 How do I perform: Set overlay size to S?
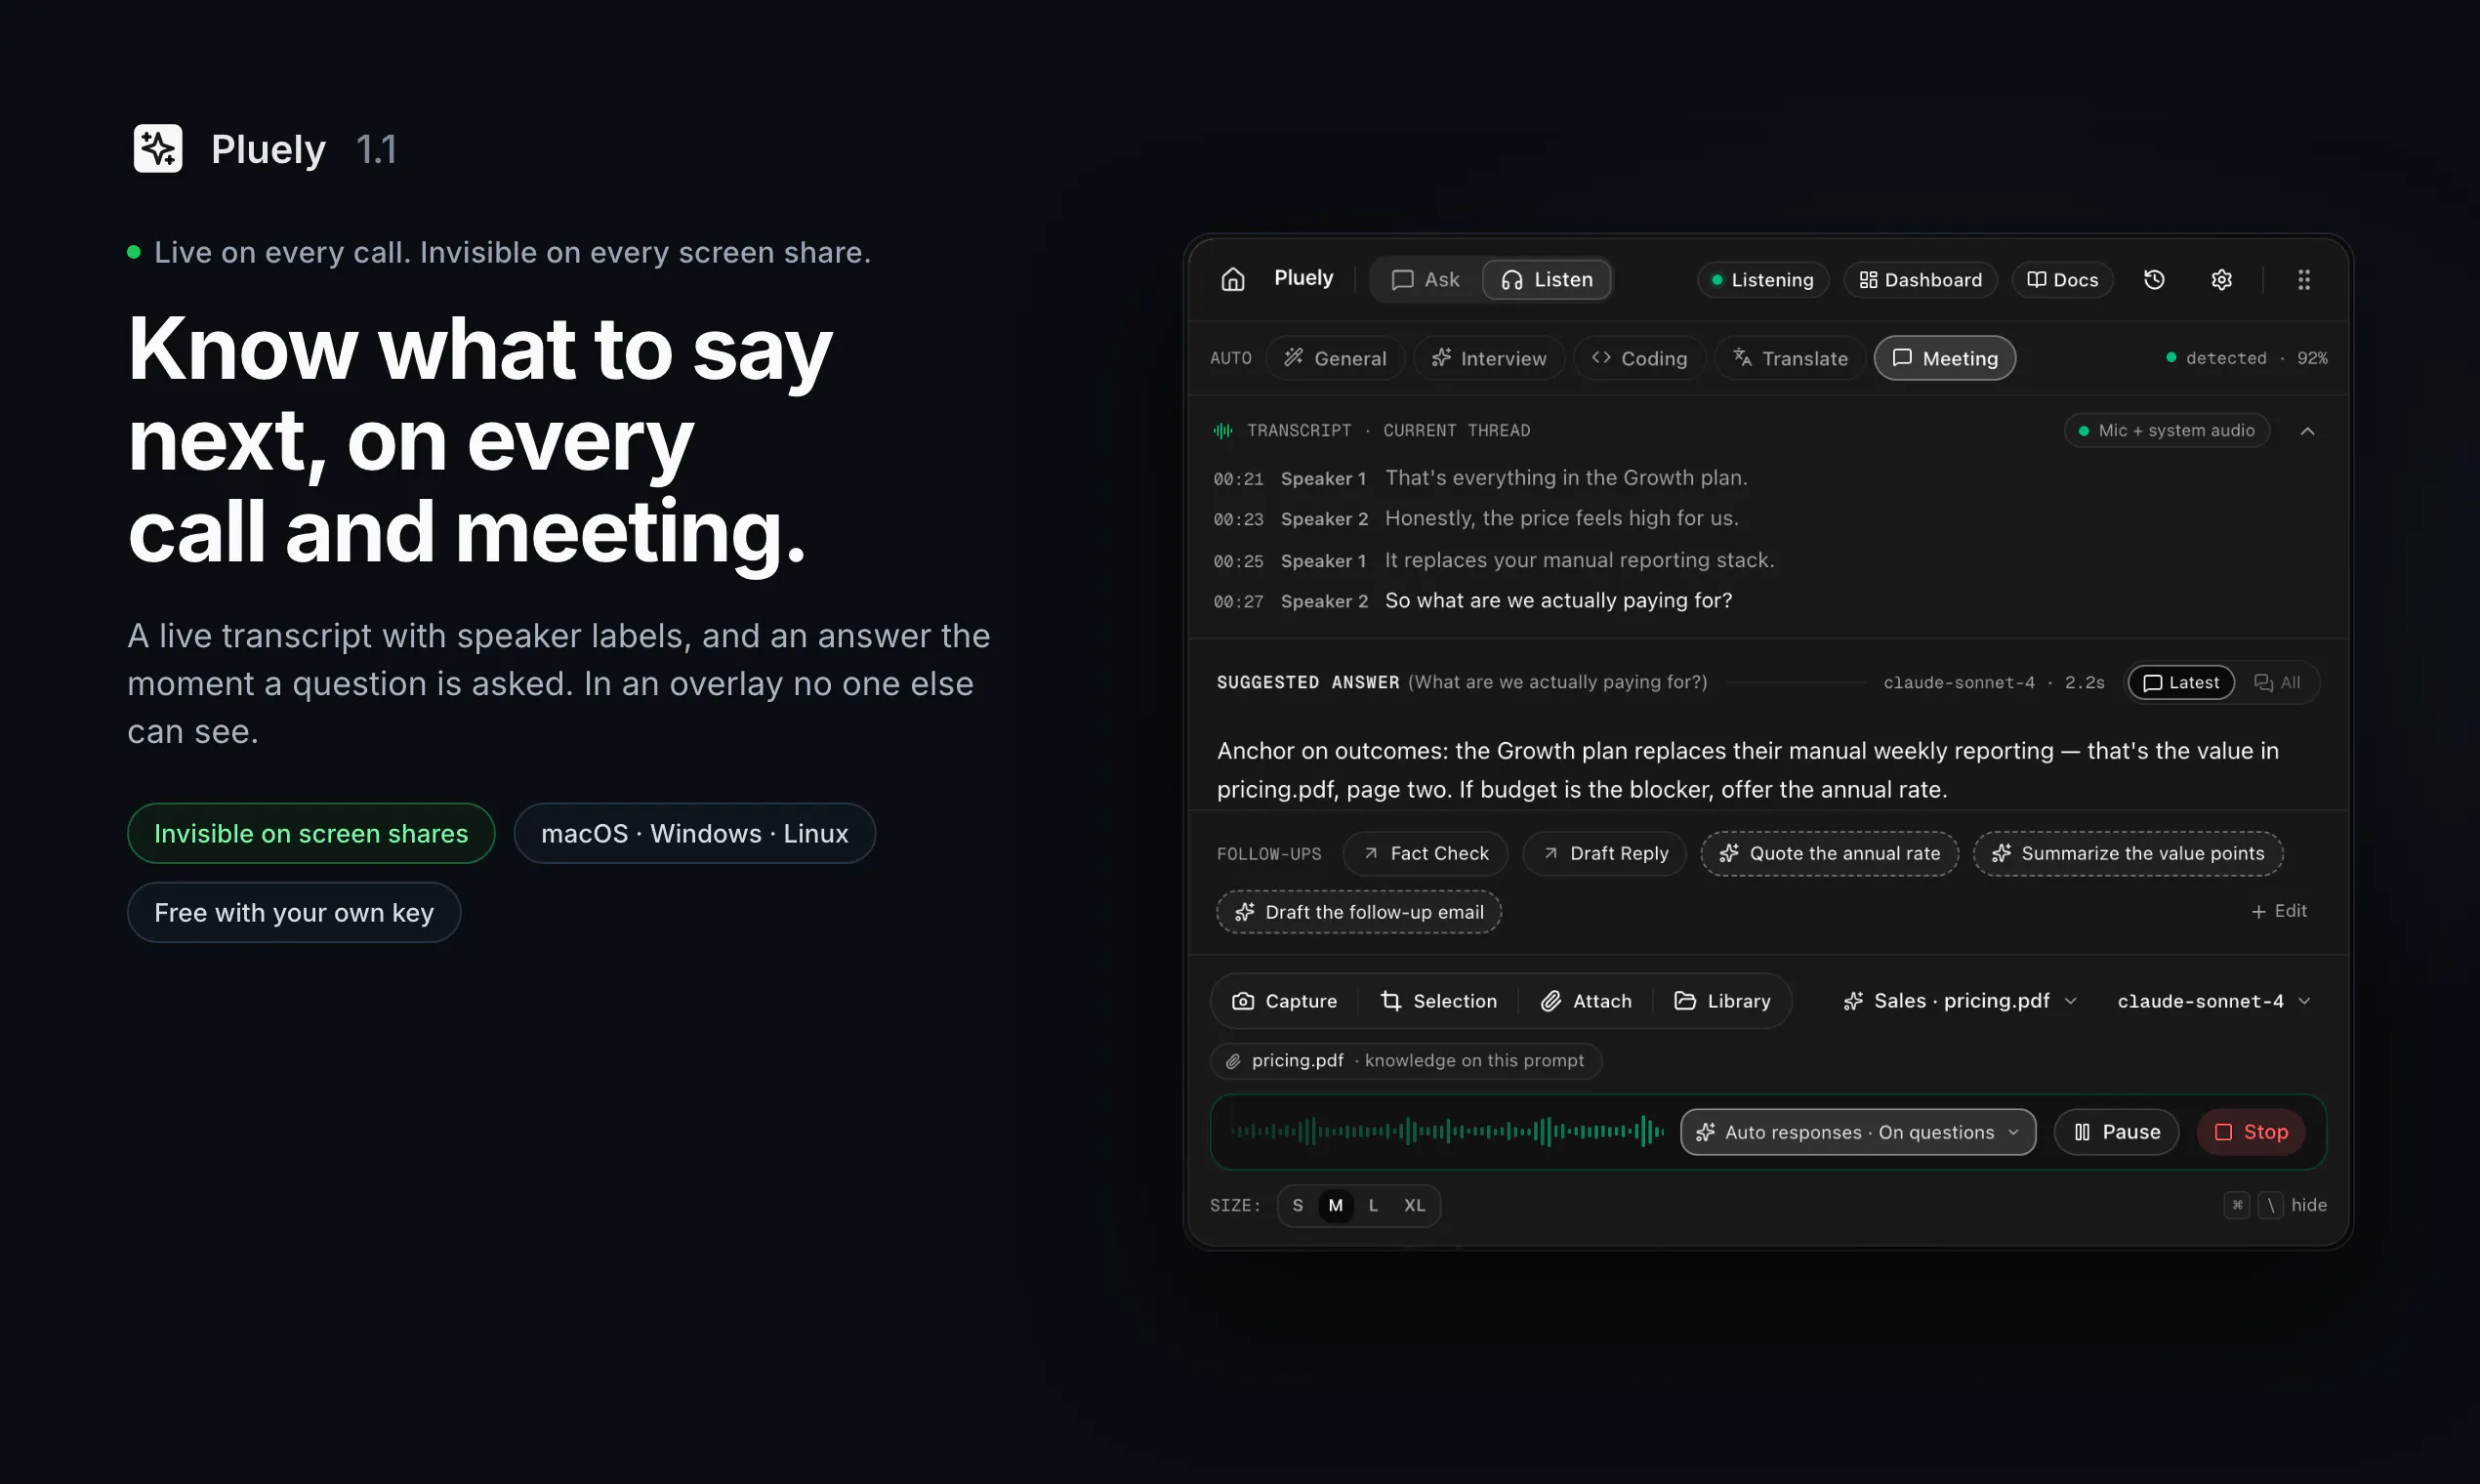[x=1297, y=1206]
